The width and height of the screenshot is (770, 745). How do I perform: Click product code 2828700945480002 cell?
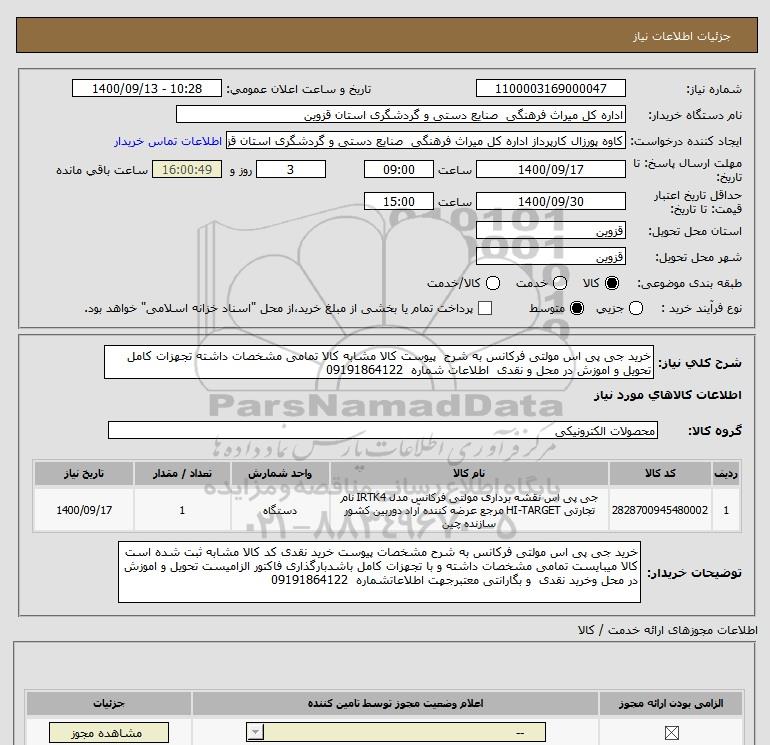(660, 510)
